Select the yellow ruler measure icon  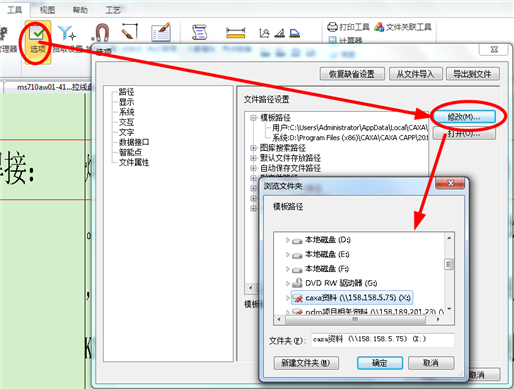[235, 33]
